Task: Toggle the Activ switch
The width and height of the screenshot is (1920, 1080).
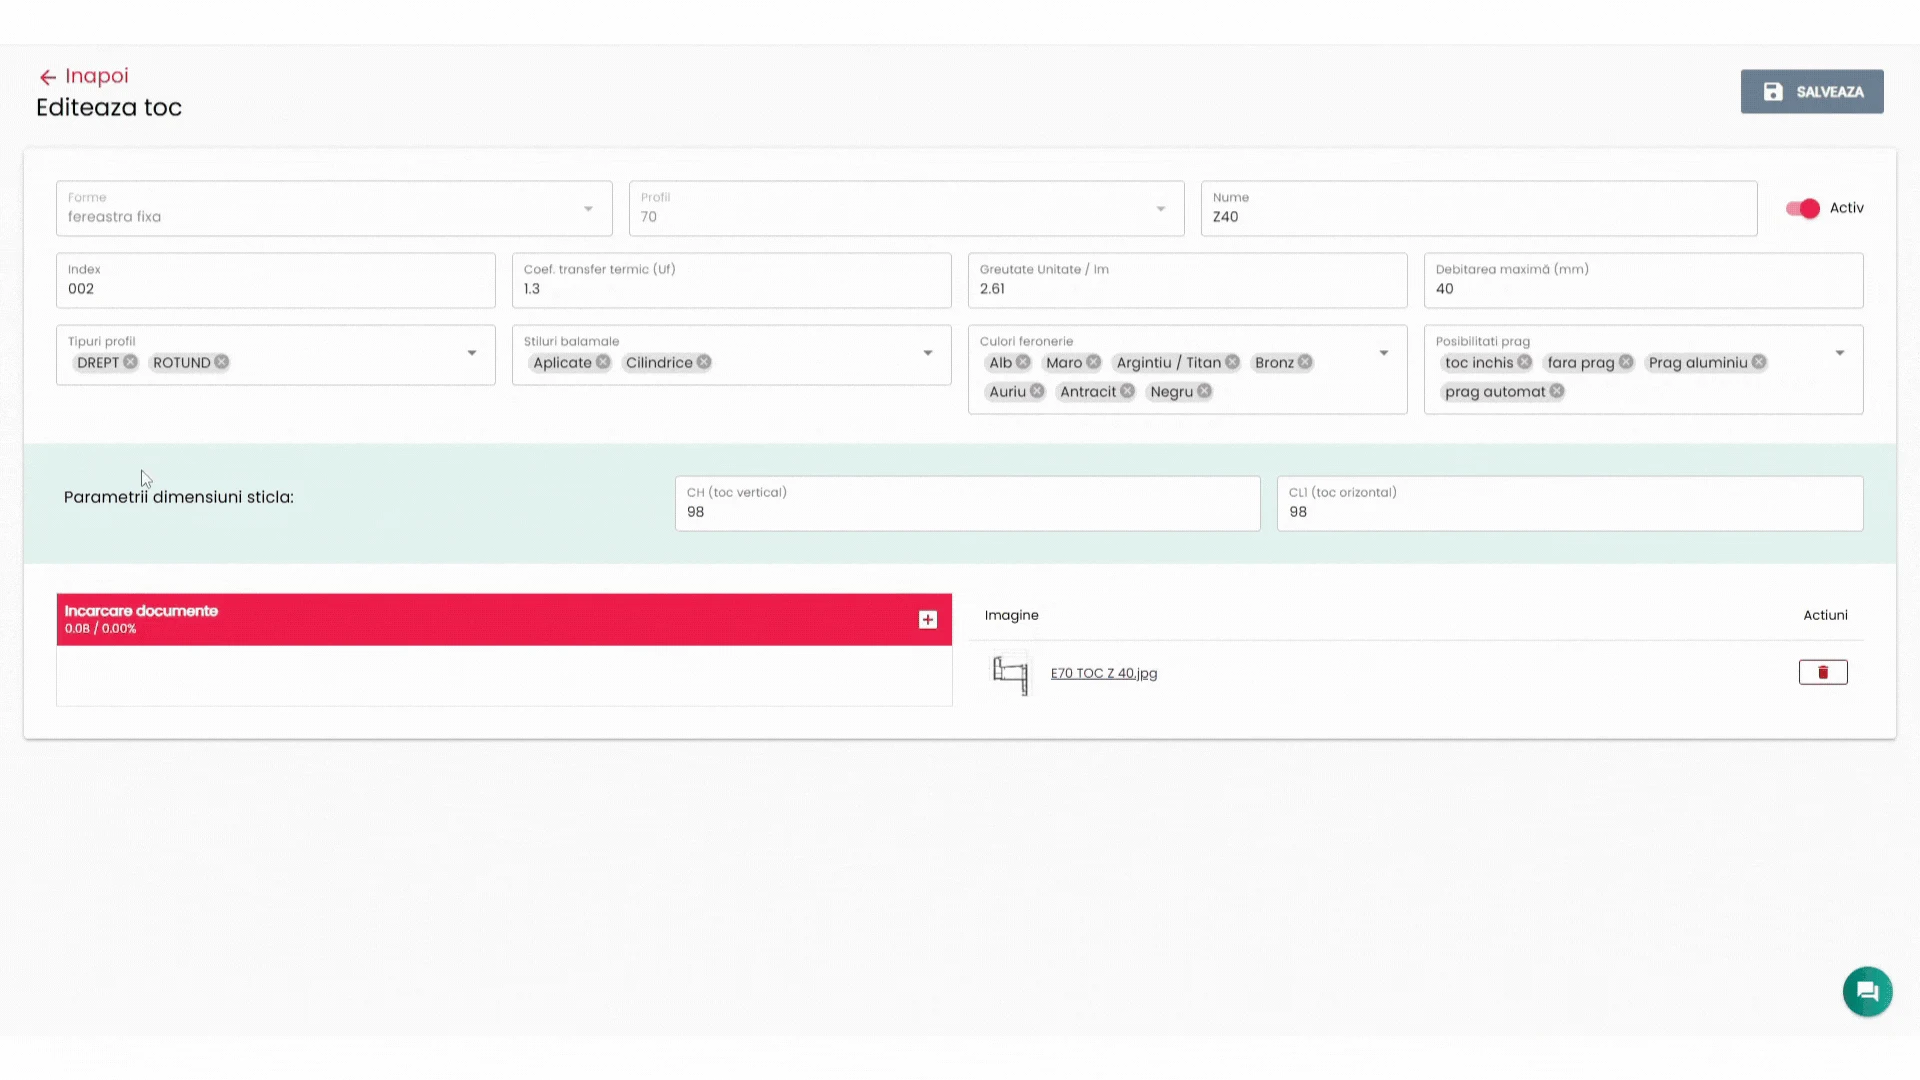Action: click(x=1803, y=208)
